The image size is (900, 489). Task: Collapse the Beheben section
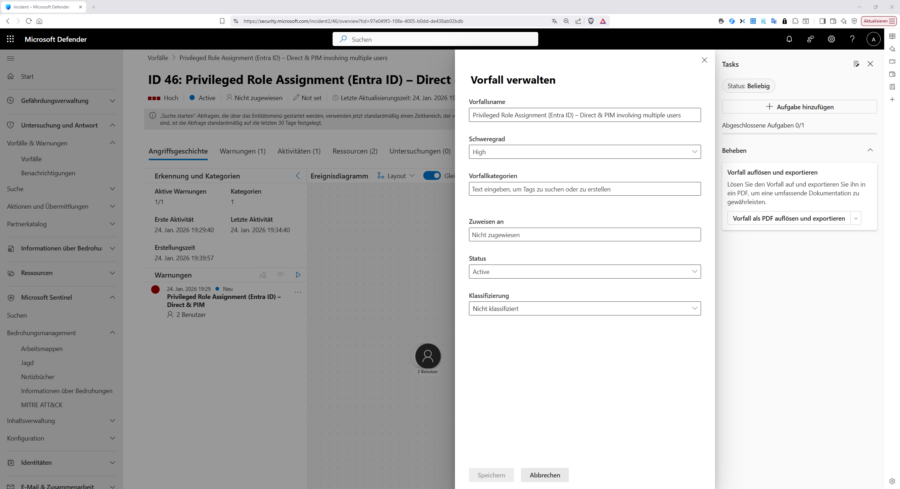869,149
